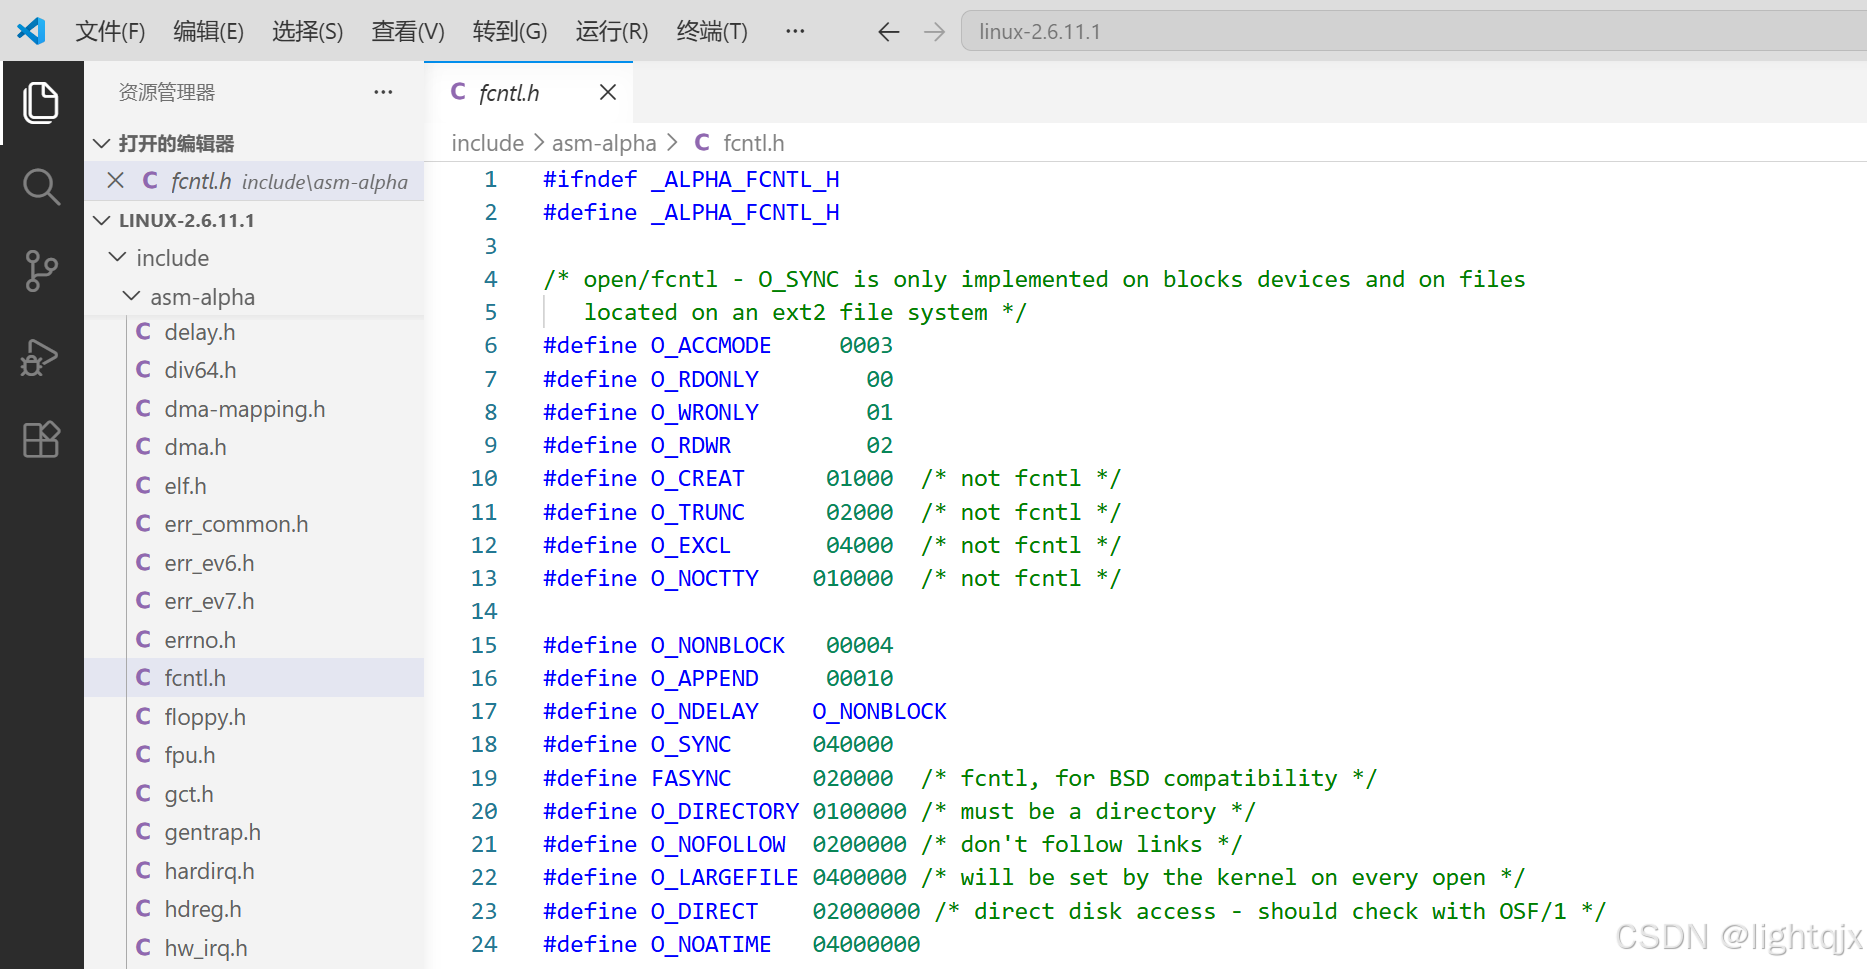
Task: Click the O_LARGEFILE define on line 22
Action: (x=724, y=877)
